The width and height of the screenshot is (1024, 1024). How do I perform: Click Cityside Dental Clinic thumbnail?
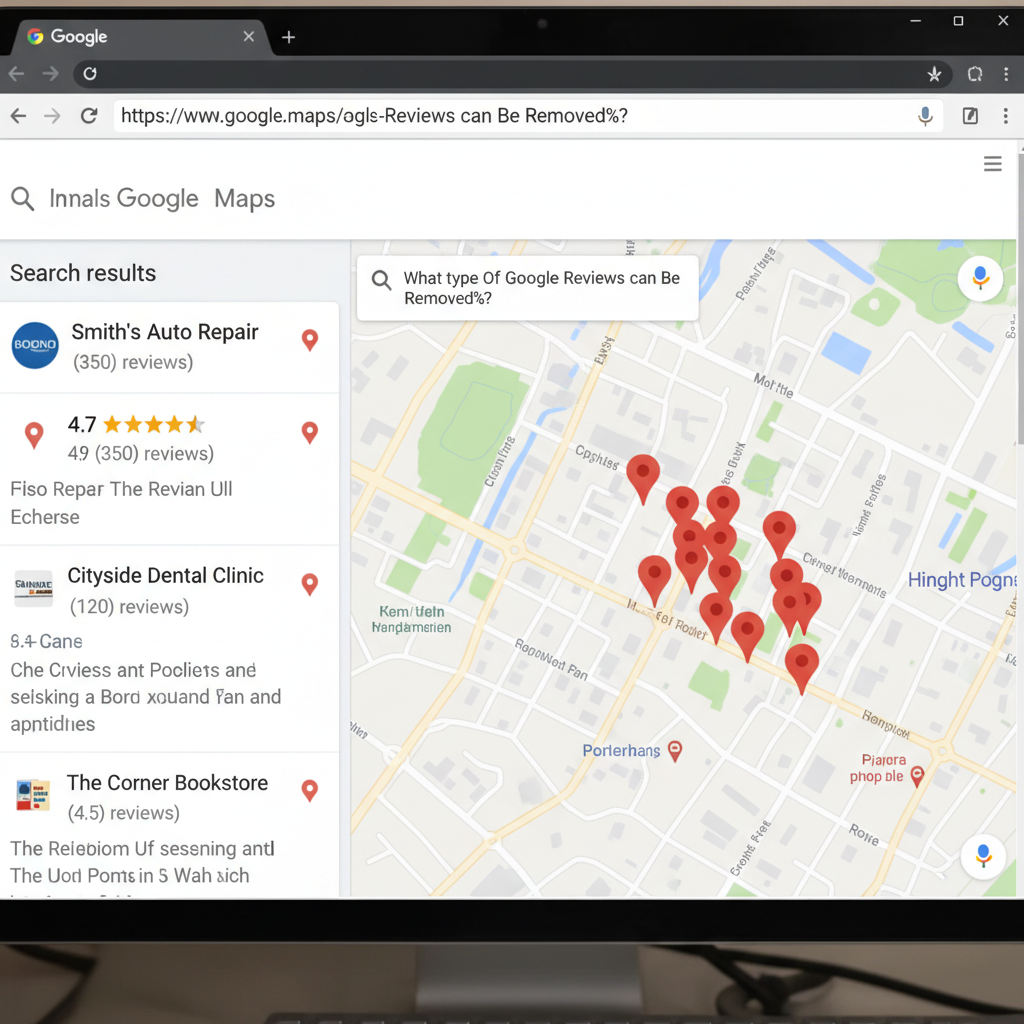33,588
